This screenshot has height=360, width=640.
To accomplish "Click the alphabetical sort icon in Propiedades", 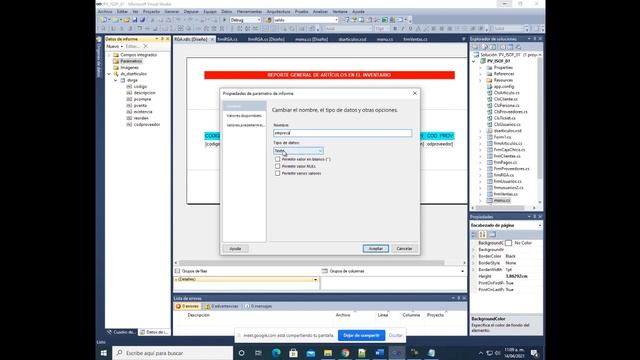I will click(x=482, y=234).
